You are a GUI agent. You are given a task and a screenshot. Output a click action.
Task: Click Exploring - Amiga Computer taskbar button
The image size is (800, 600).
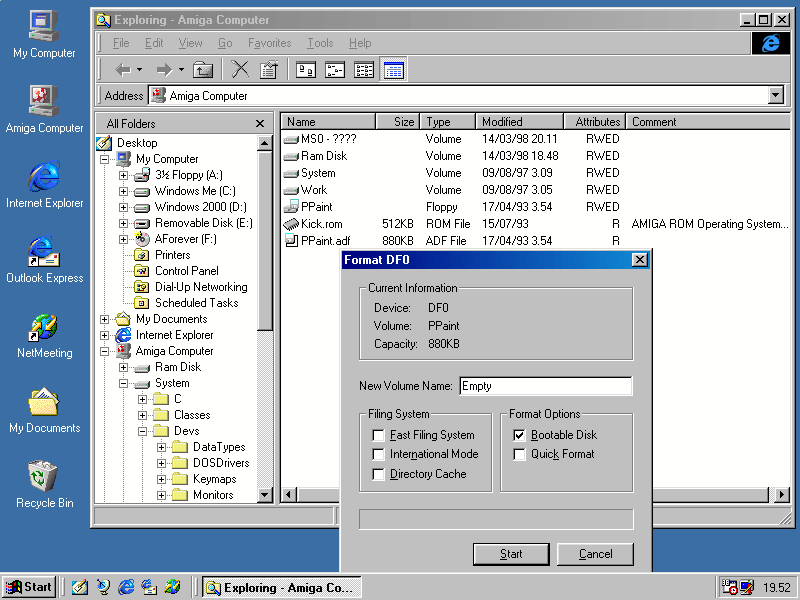click(x=282, y=587)
